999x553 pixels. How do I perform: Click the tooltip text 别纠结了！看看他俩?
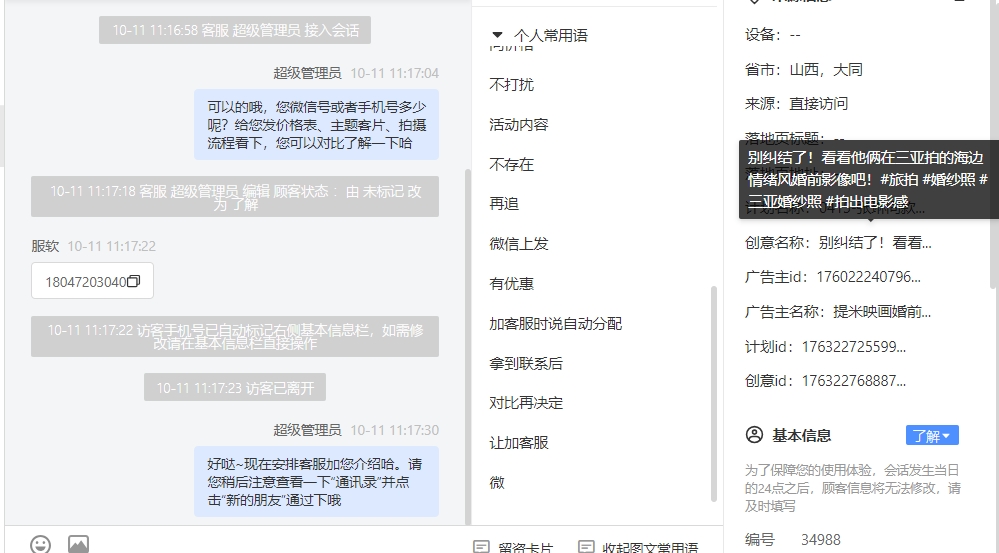pos(868,179)
